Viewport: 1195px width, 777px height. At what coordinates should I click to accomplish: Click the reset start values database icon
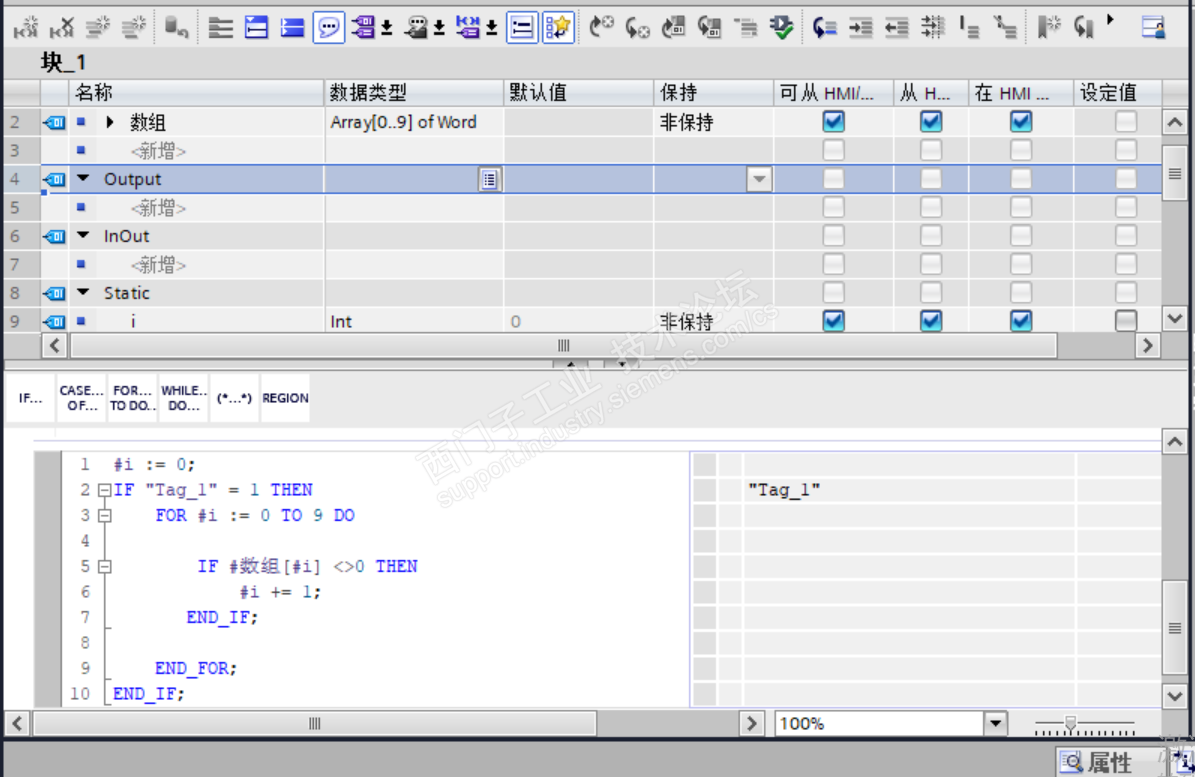(176, 28)
